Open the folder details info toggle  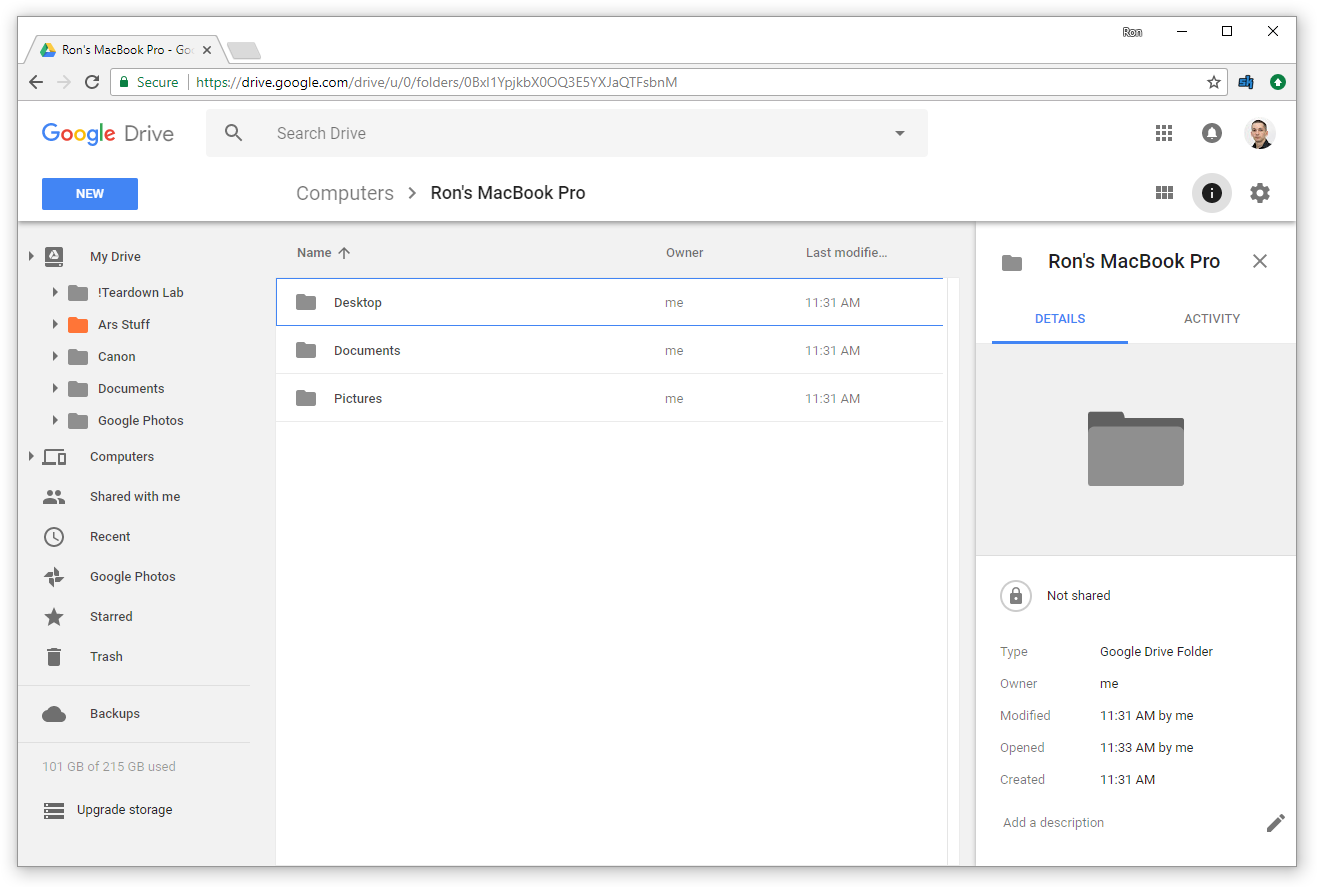pyautogui.click(x=1211, y=193)
